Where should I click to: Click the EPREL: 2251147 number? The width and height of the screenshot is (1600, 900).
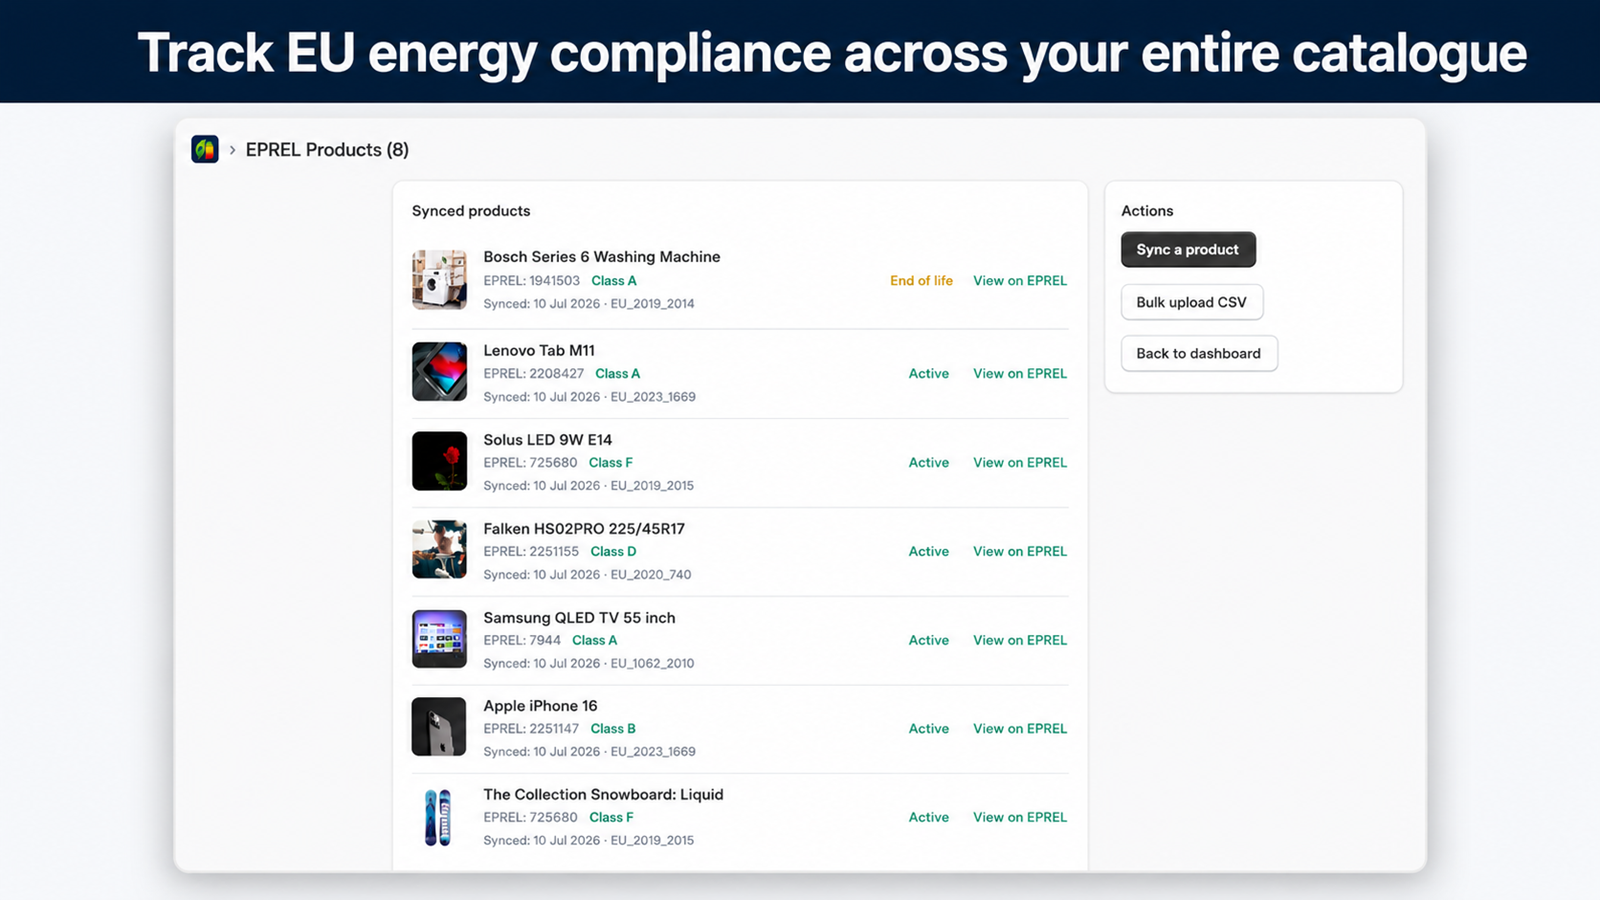point(531,729)
